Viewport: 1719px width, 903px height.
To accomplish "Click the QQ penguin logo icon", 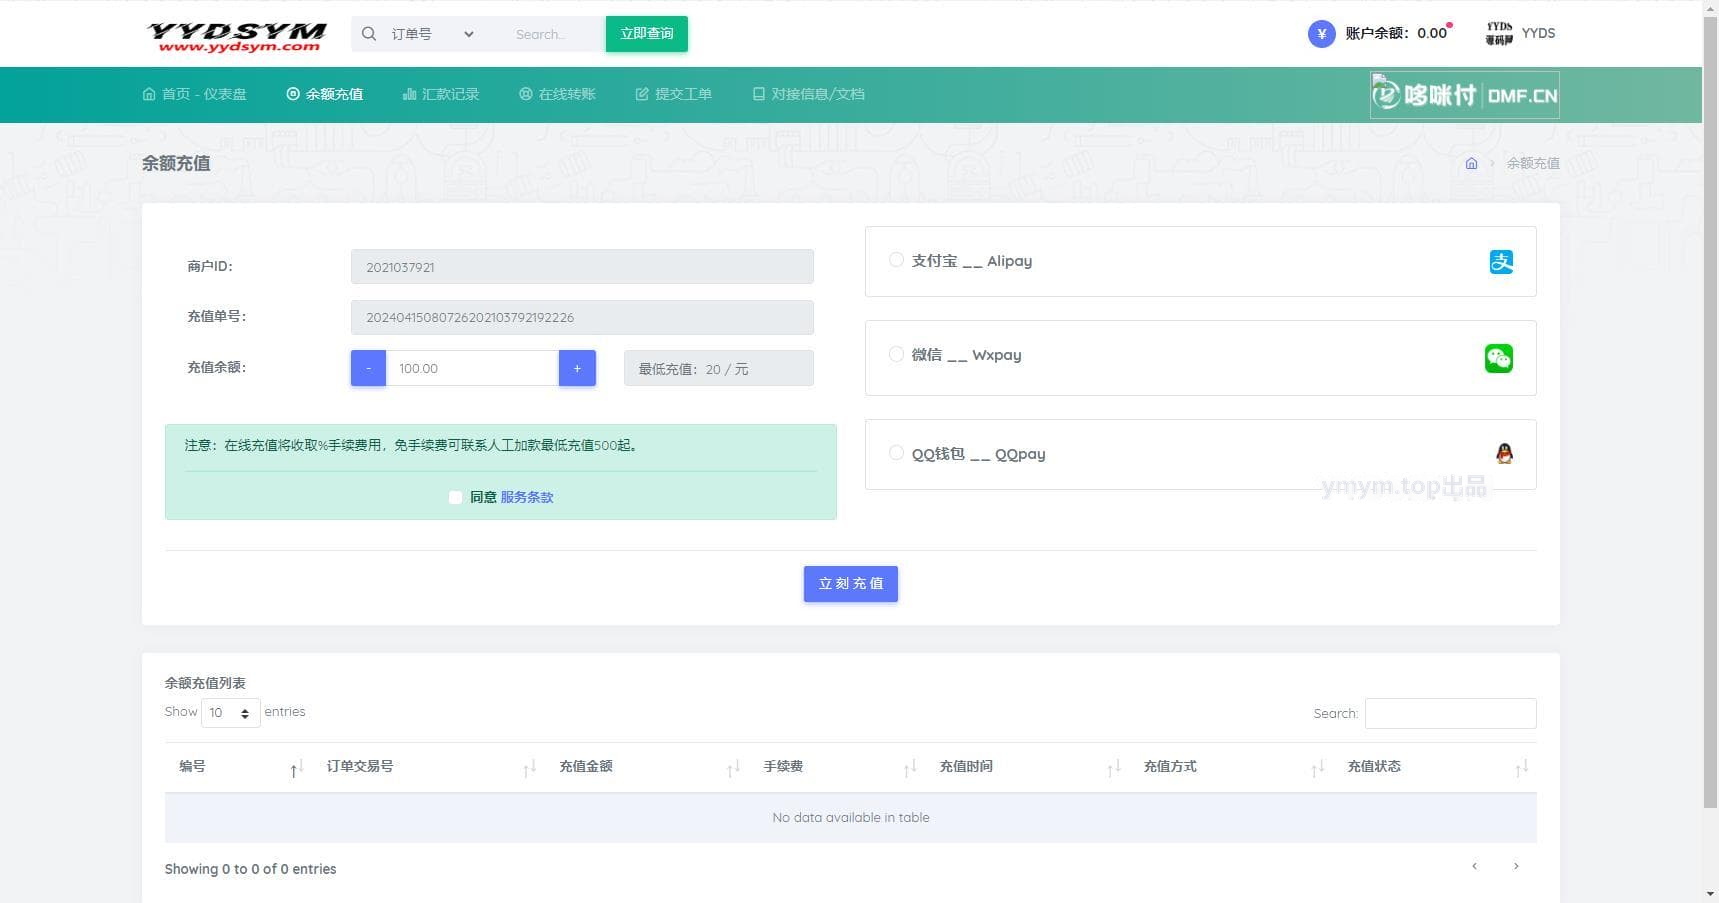I will [x=1504, y=454].
